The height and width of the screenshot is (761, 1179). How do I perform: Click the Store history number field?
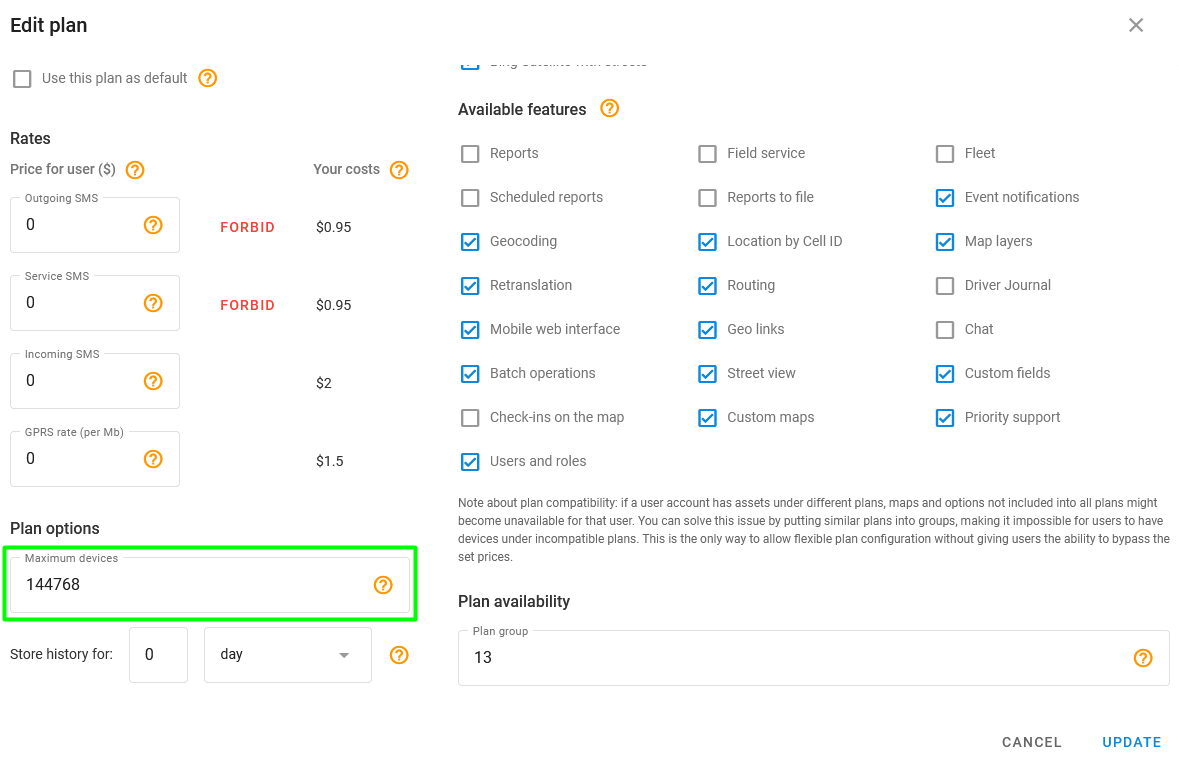point(158,655)
